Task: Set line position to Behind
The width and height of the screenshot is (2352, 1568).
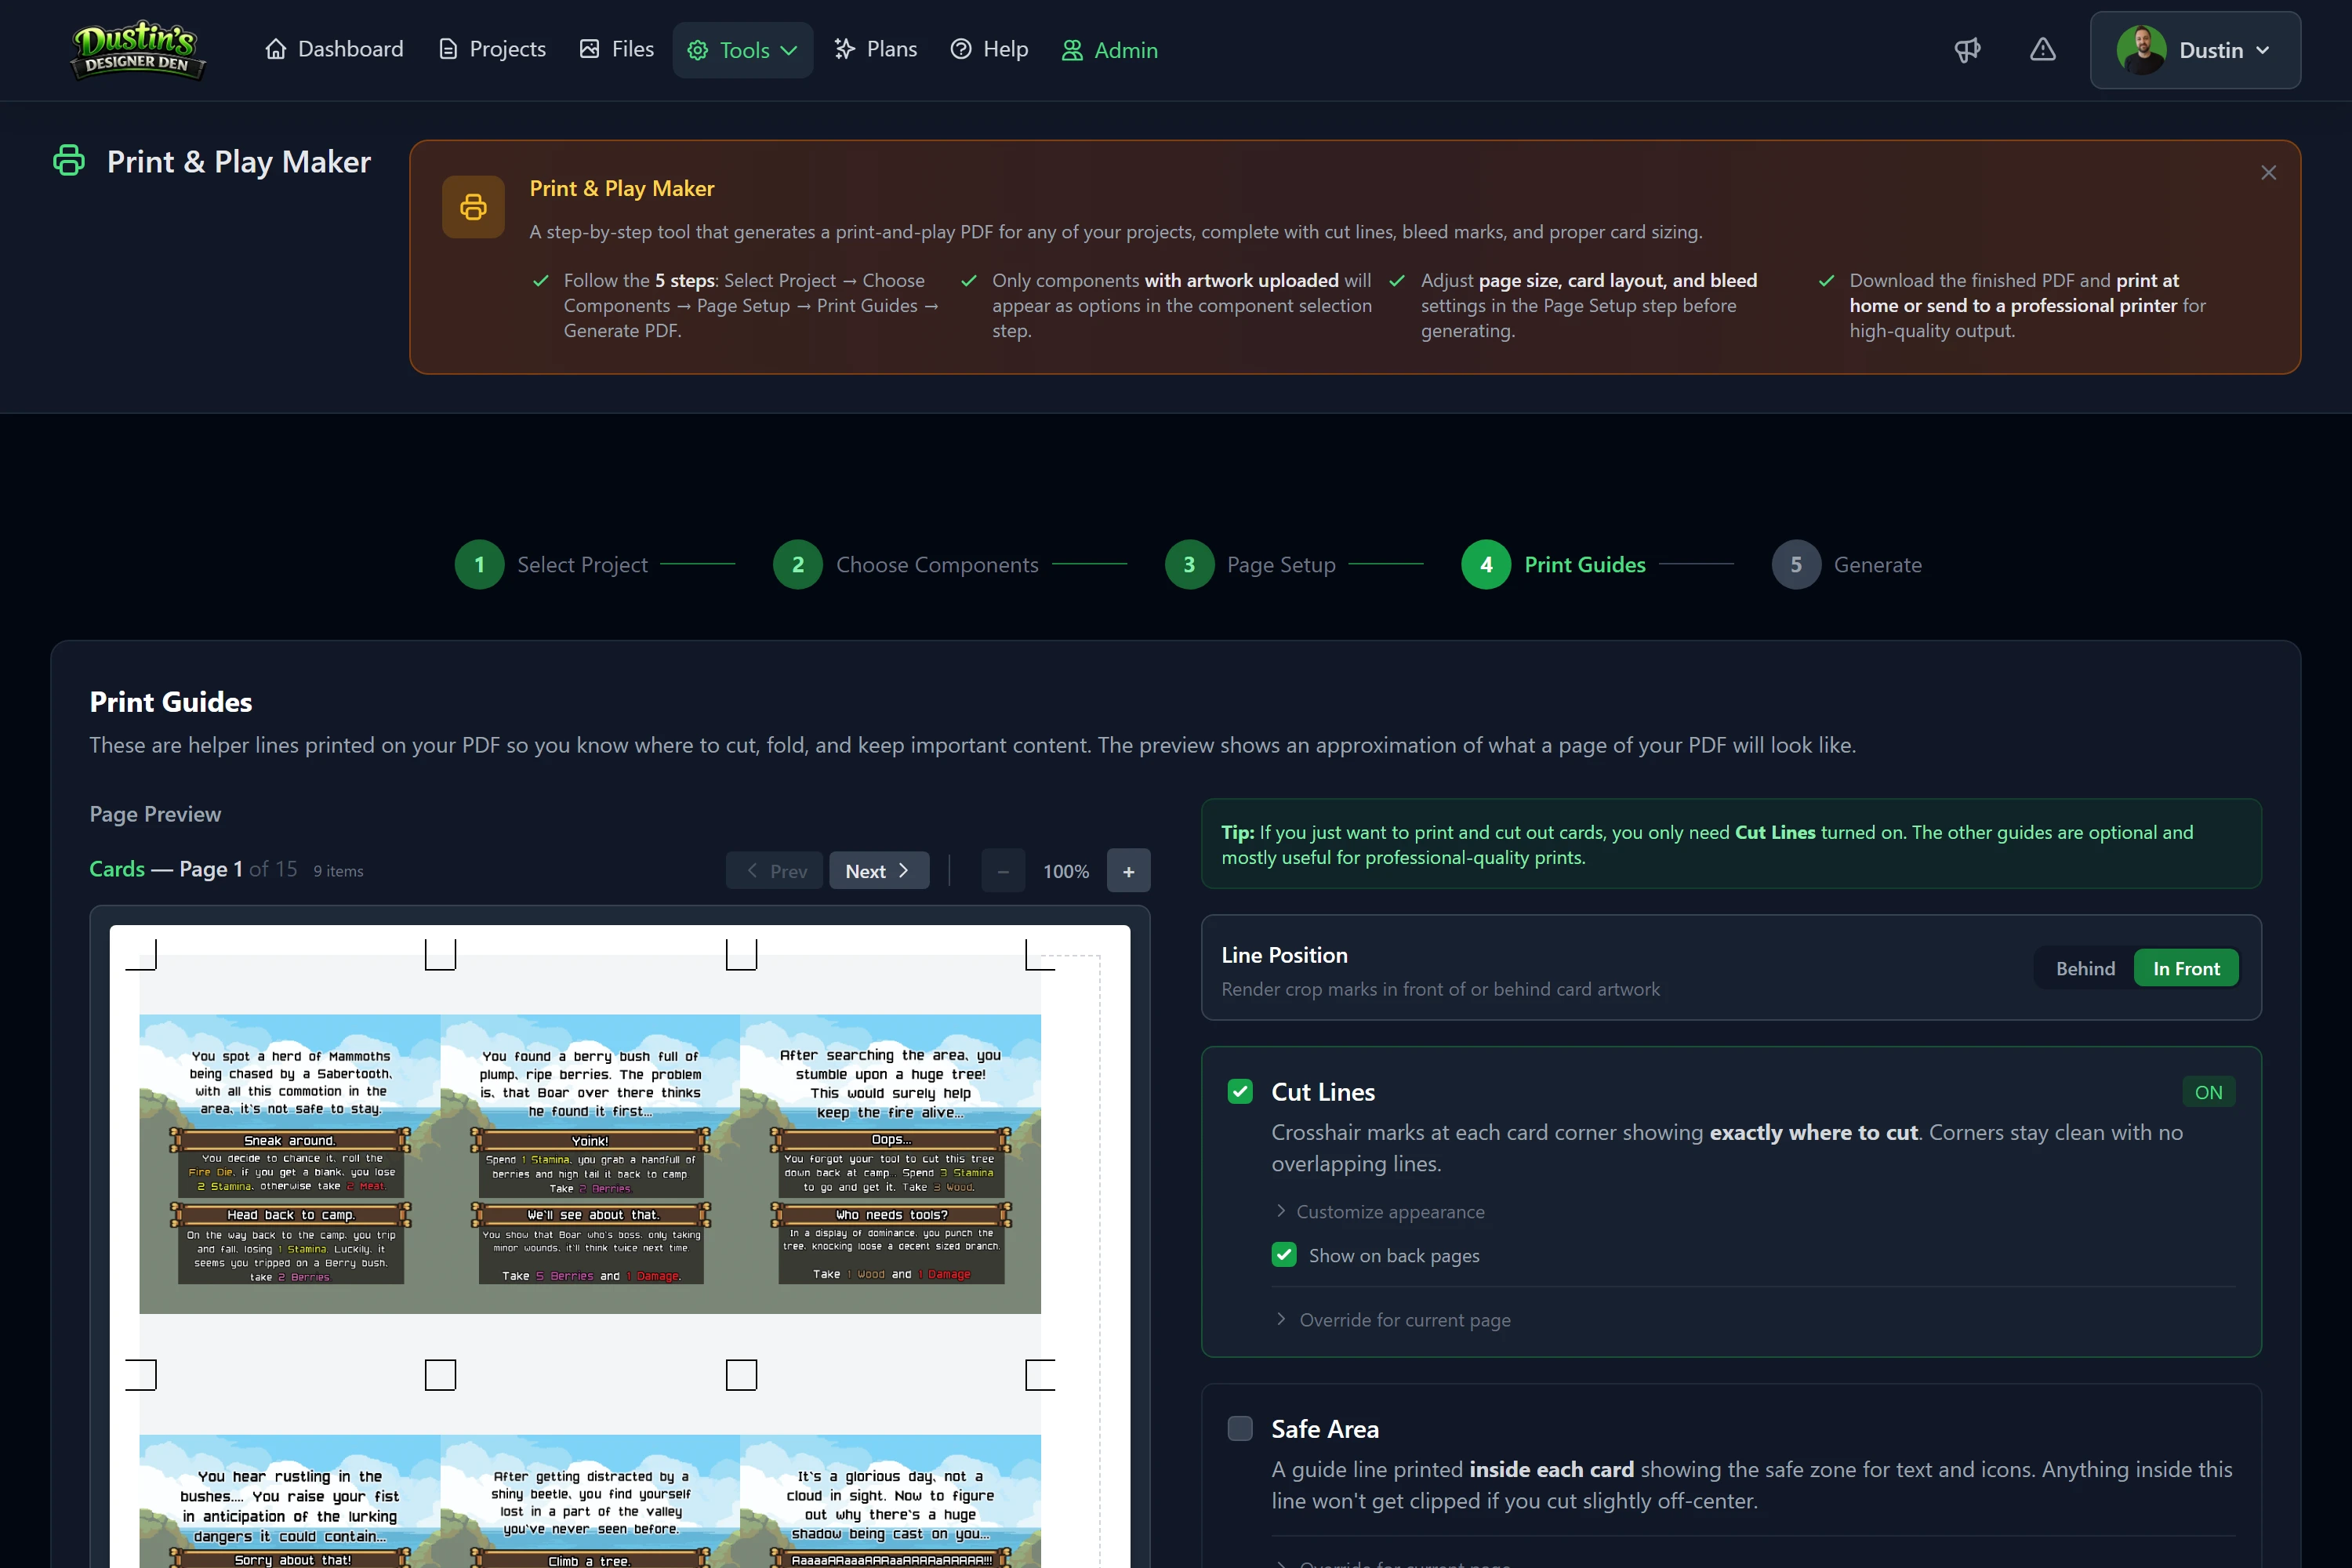Action: [2085, 968]
